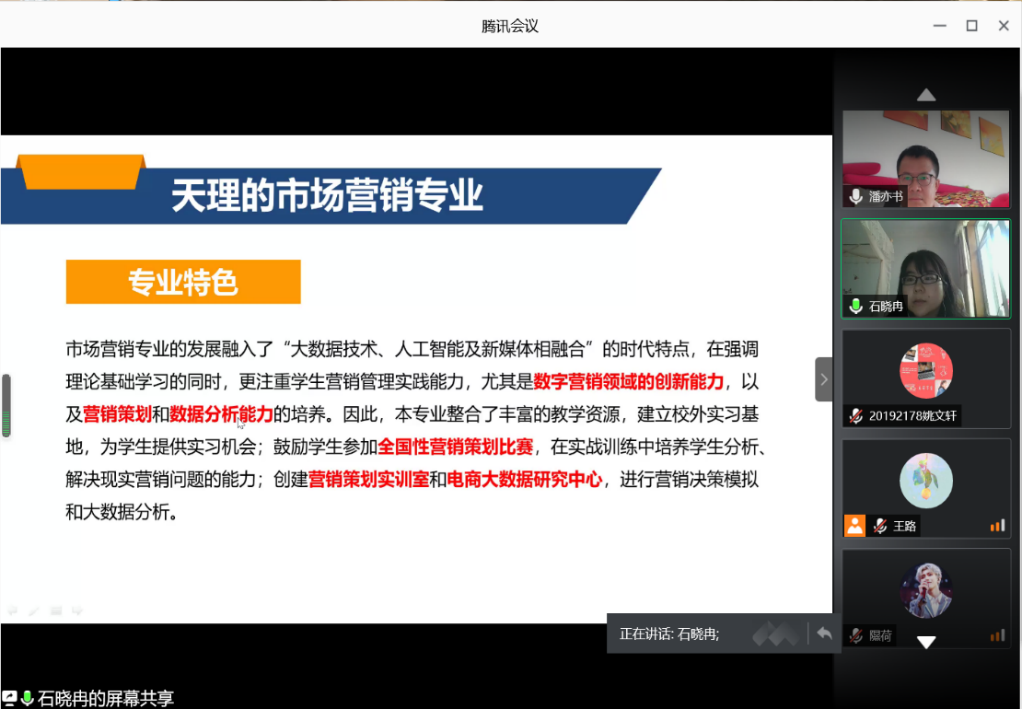Click the screen share icon at bottom left
Screen dimensions: 1022x709
click(10, 698)
